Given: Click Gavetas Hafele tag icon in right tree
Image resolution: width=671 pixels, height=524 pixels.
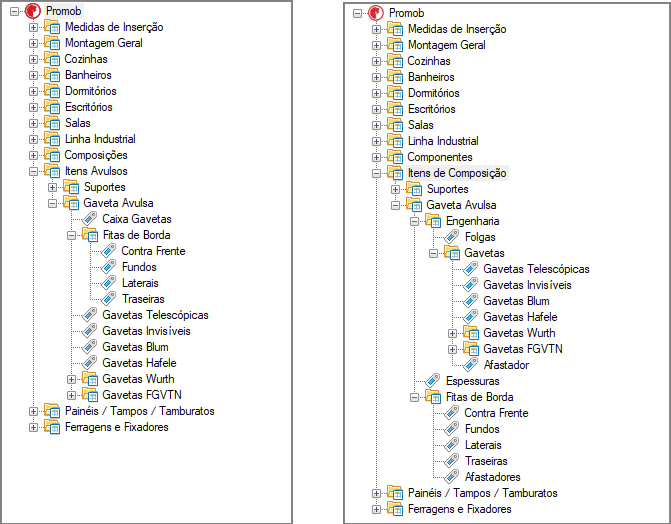Looking at the screenshot, I should click(471, 317).
